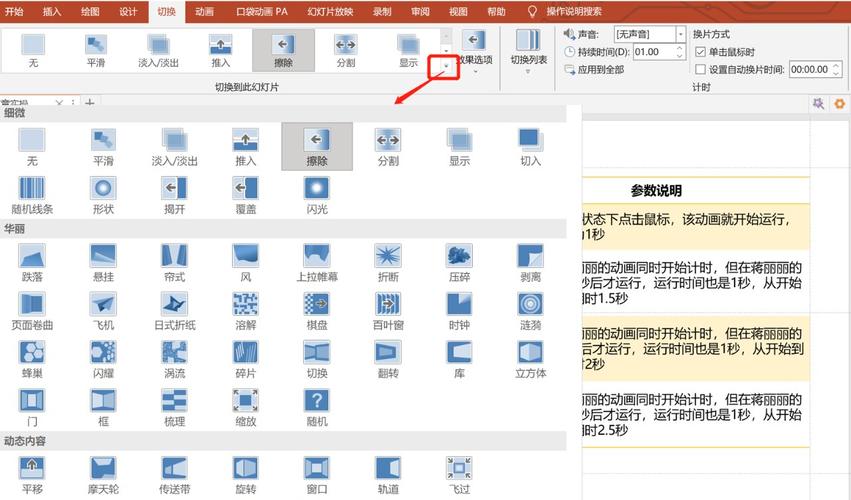
Task: Pick the 飞机 paper-plane transition
Action: (x=103, y=311)
